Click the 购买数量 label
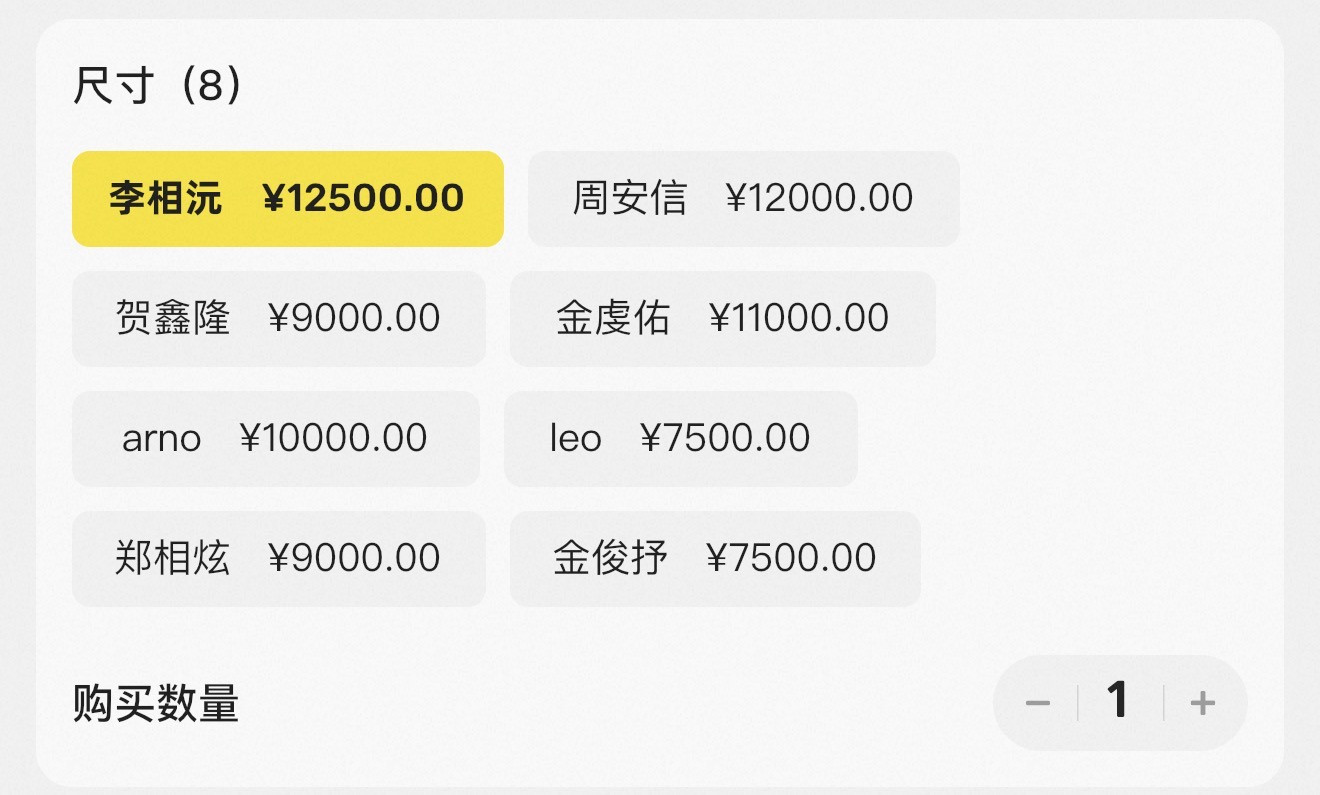 (x=156, y=704)
